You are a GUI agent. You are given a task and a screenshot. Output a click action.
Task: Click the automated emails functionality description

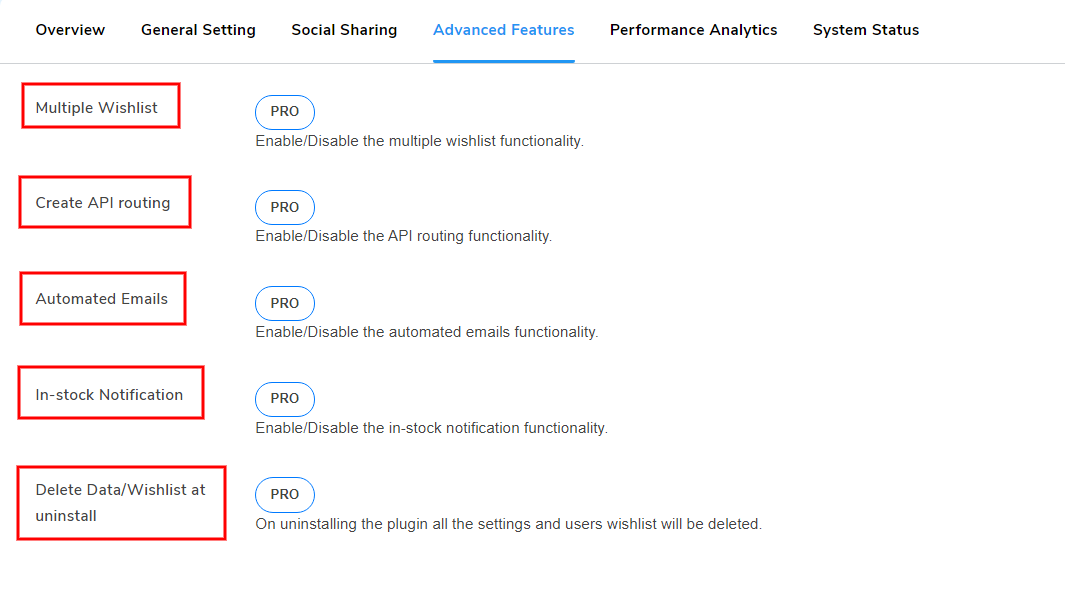426,332
